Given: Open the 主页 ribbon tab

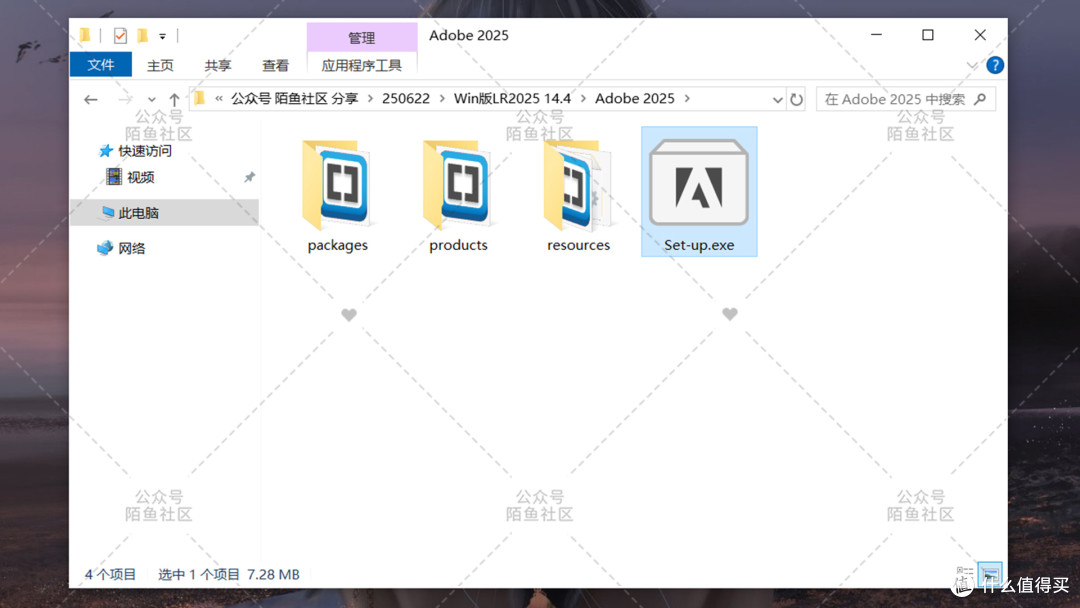Looking at the screenshot, I should coord(160,65).
